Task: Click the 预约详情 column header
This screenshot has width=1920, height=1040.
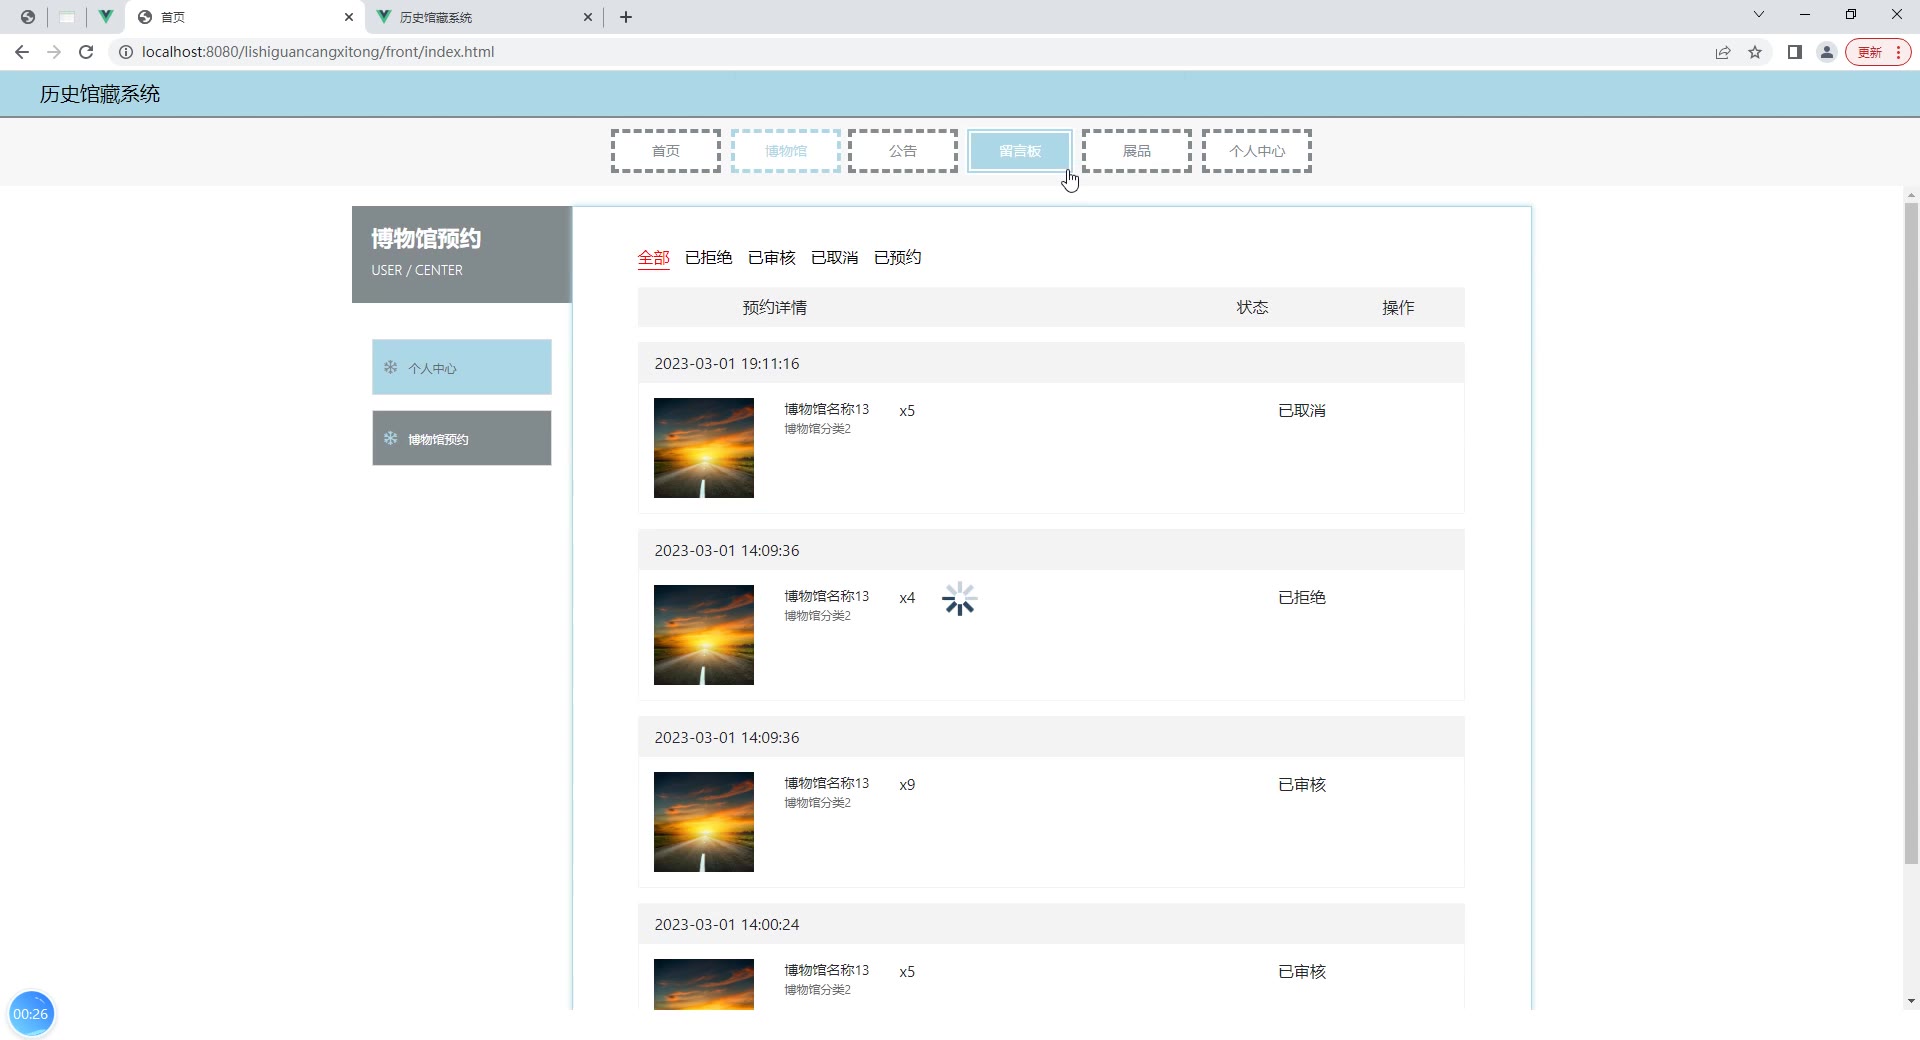Action: (x=775, y=308)
